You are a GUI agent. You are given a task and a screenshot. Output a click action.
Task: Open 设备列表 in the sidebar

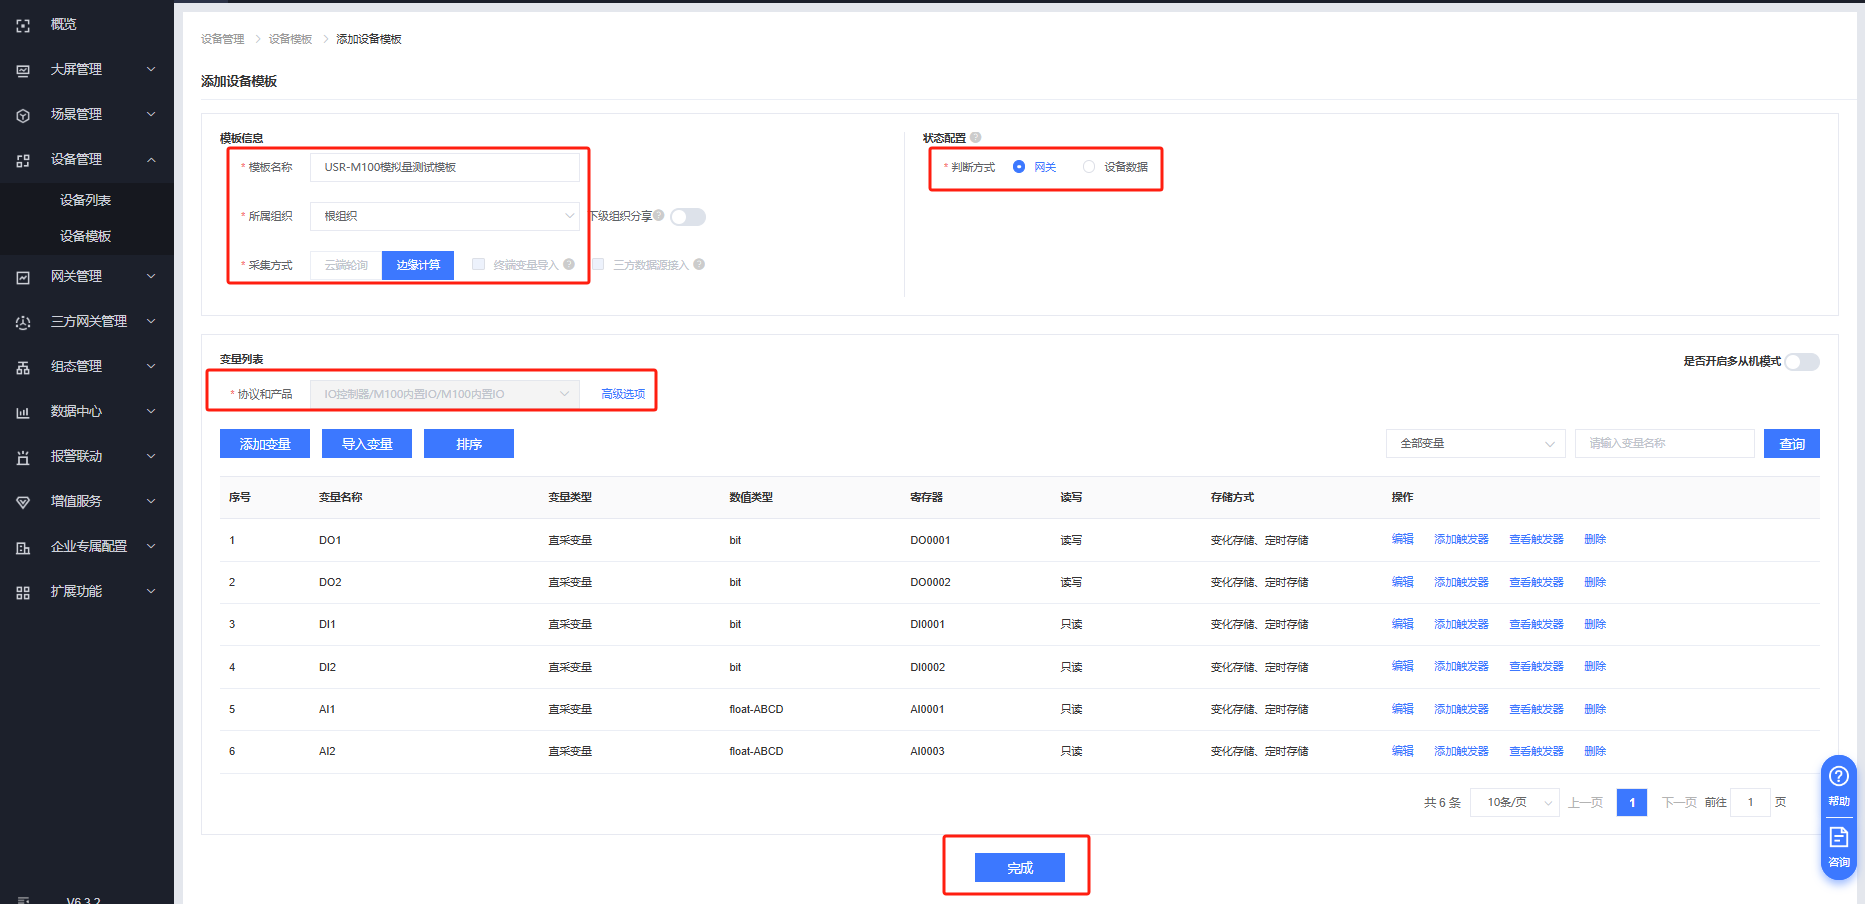[x=85, y=200]
